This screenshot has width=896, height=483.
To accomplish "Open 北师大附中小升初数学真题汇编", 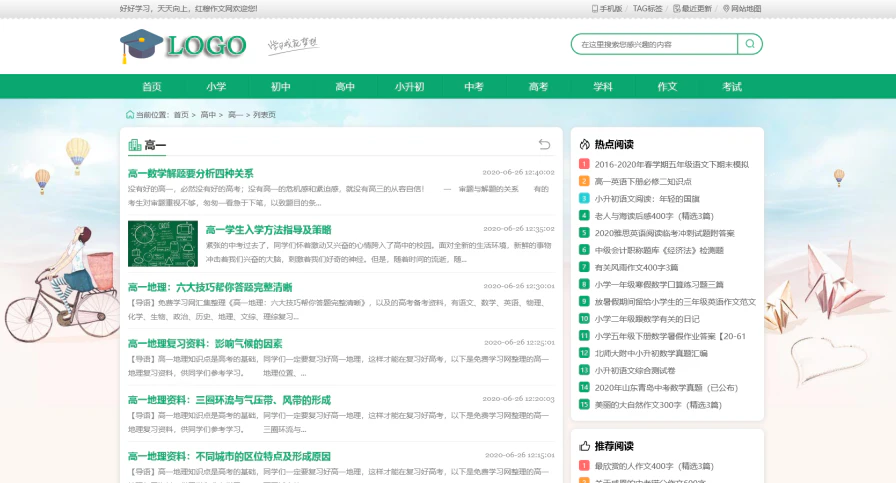I will click(x=651, y=353).
